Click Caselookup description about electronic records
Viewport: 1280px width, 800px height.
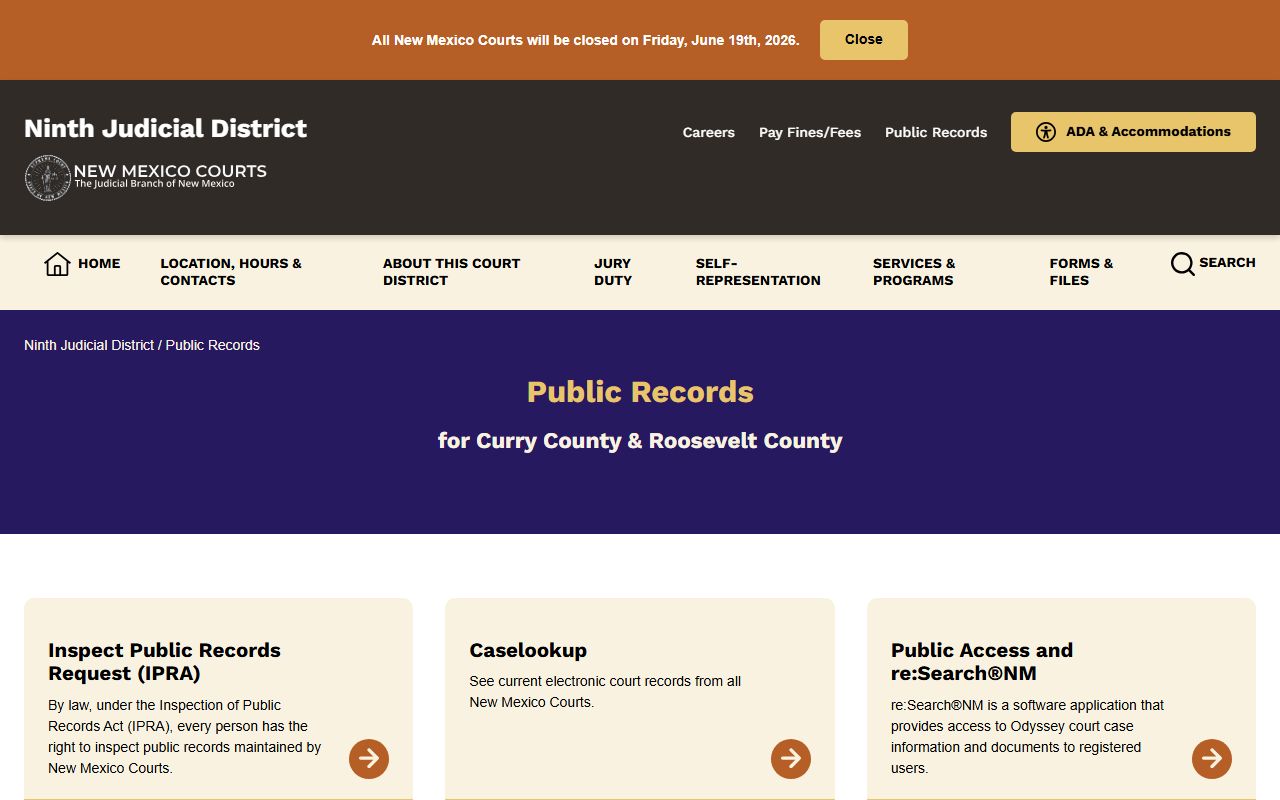click(x=605, y=692)
